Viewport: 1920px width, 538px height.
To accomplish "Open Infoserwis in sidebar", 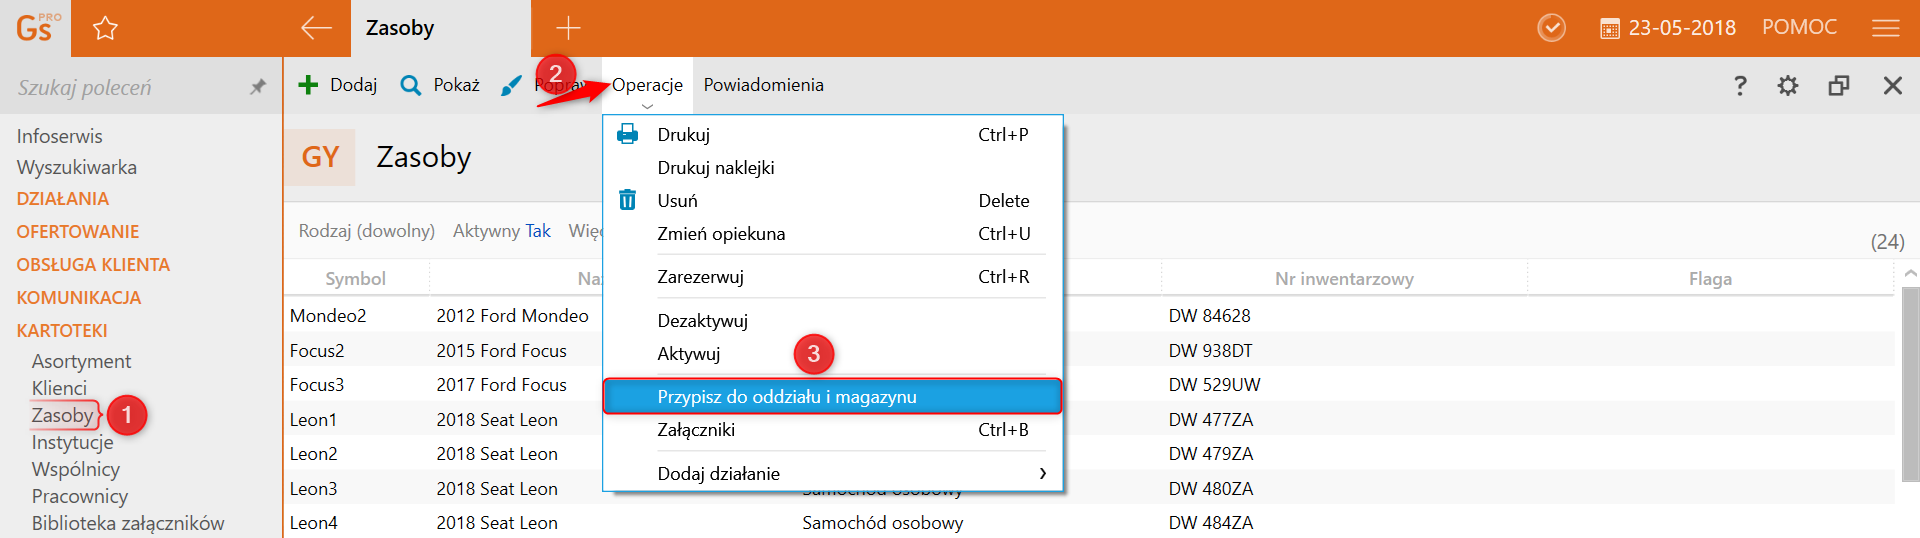I will (x=59, y=136).
